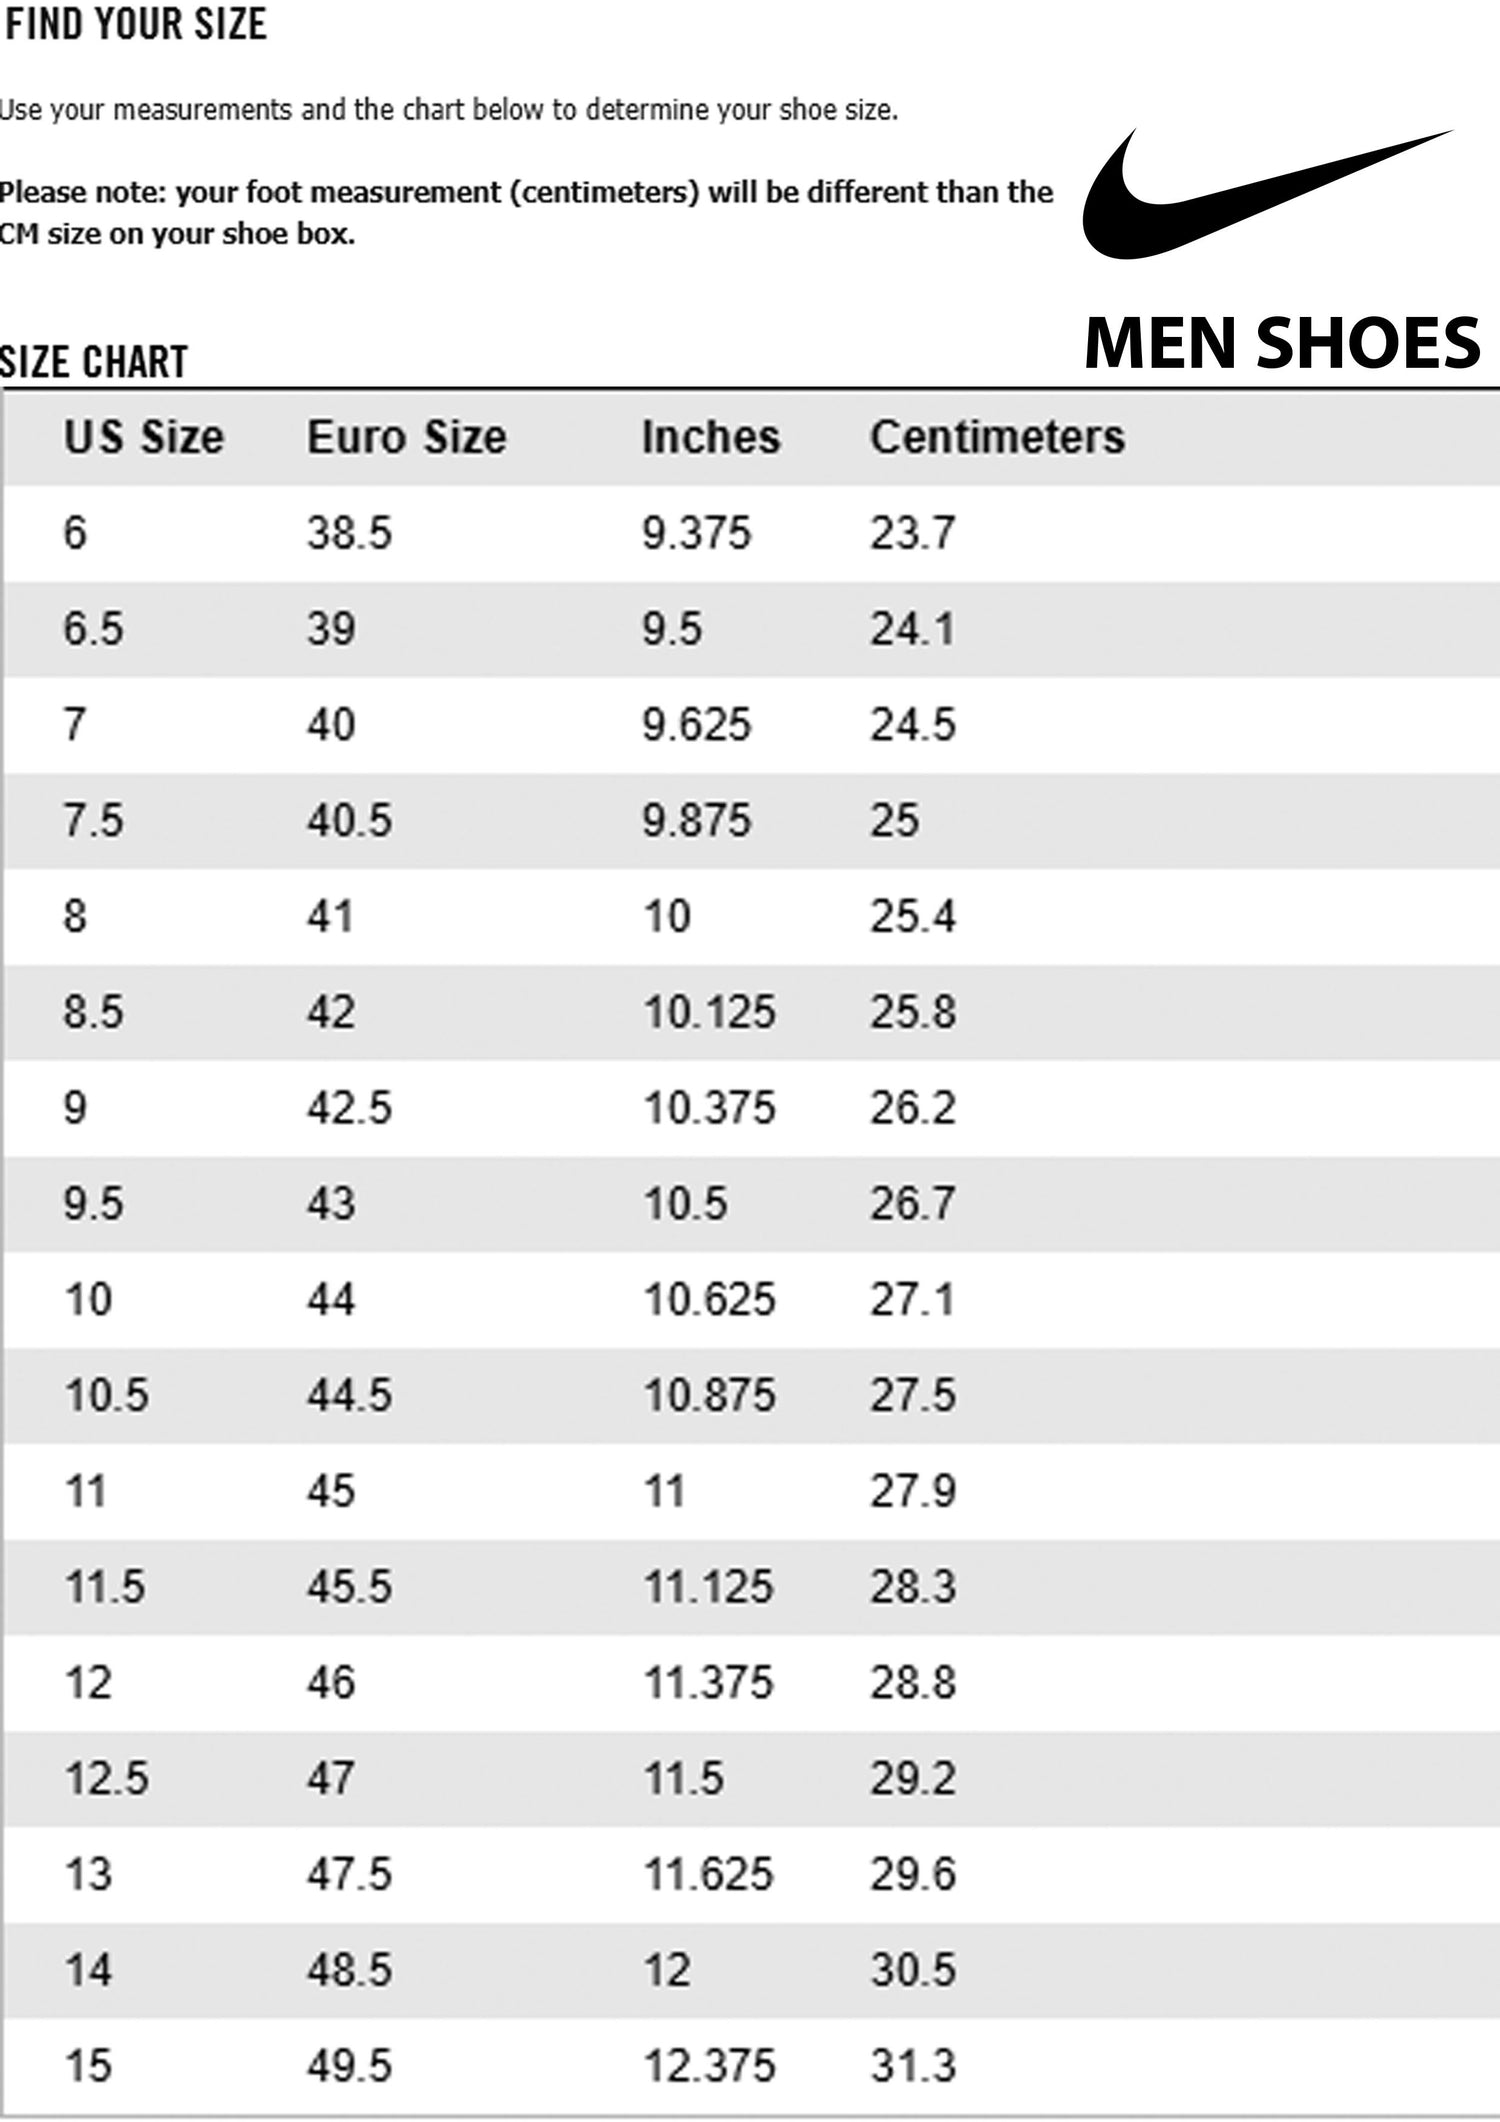
Task: Click the Inches column header
Action: [710, 437]
